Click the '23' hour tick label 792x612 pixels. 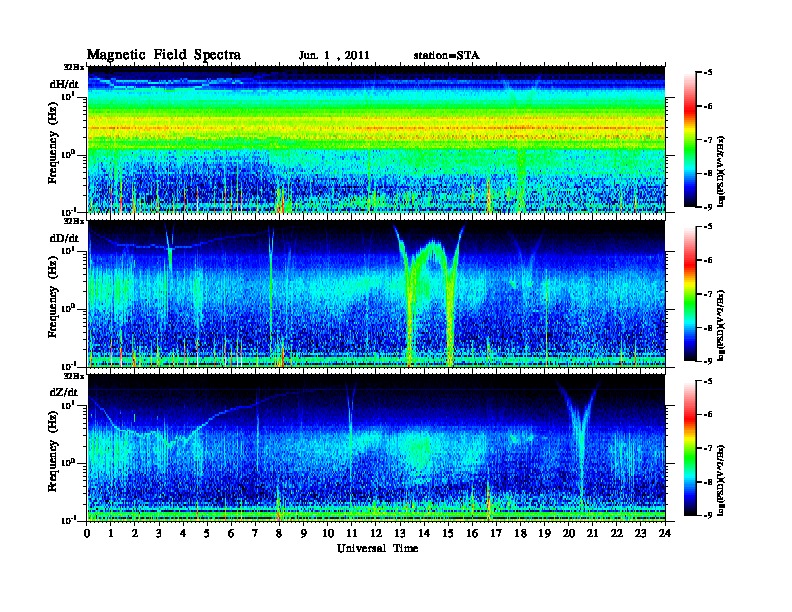[x=640, y=533]
